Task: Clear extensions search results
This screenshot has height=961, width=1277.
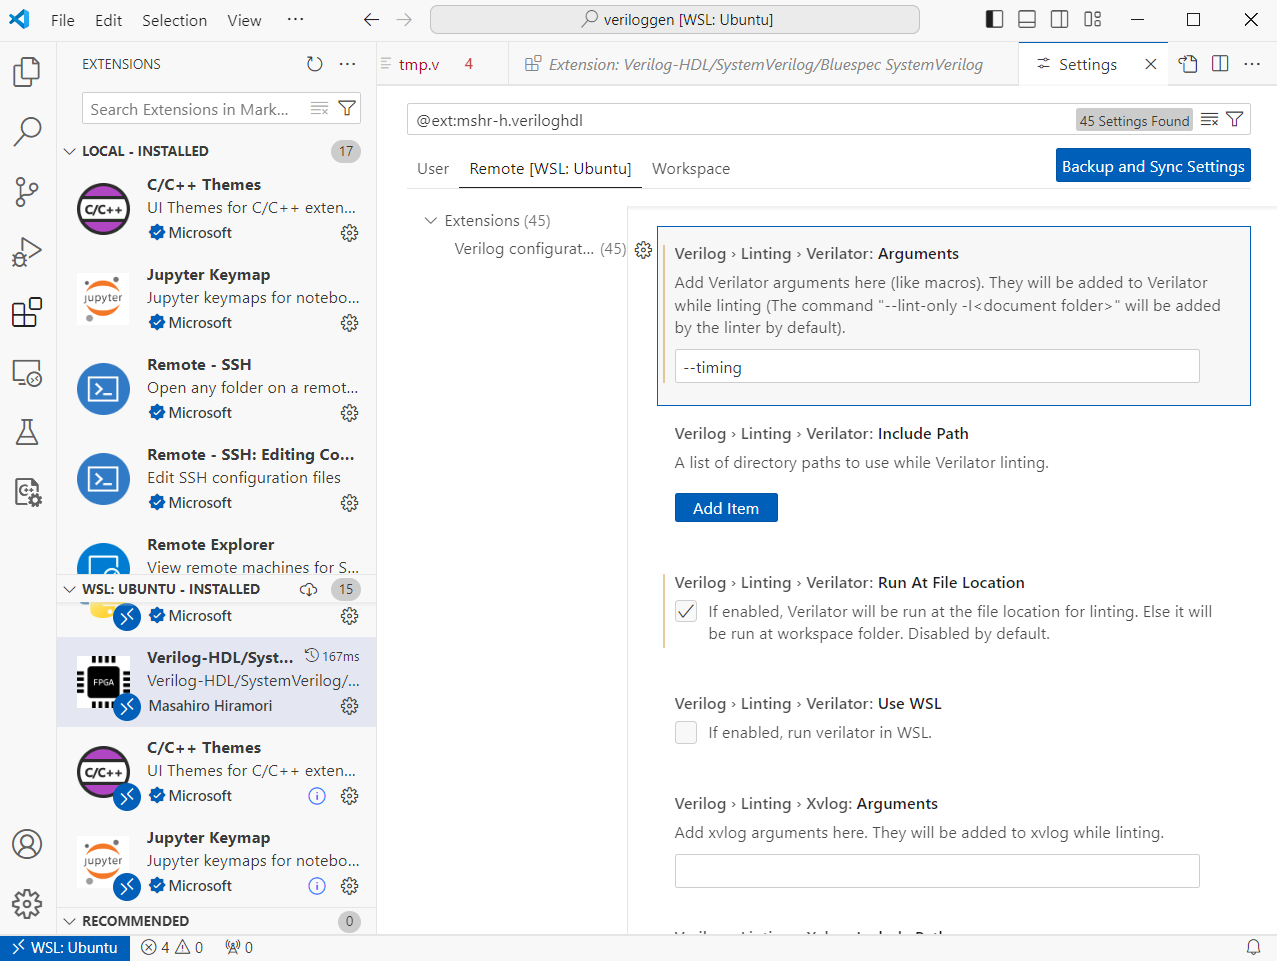Action: click(320, 109)
